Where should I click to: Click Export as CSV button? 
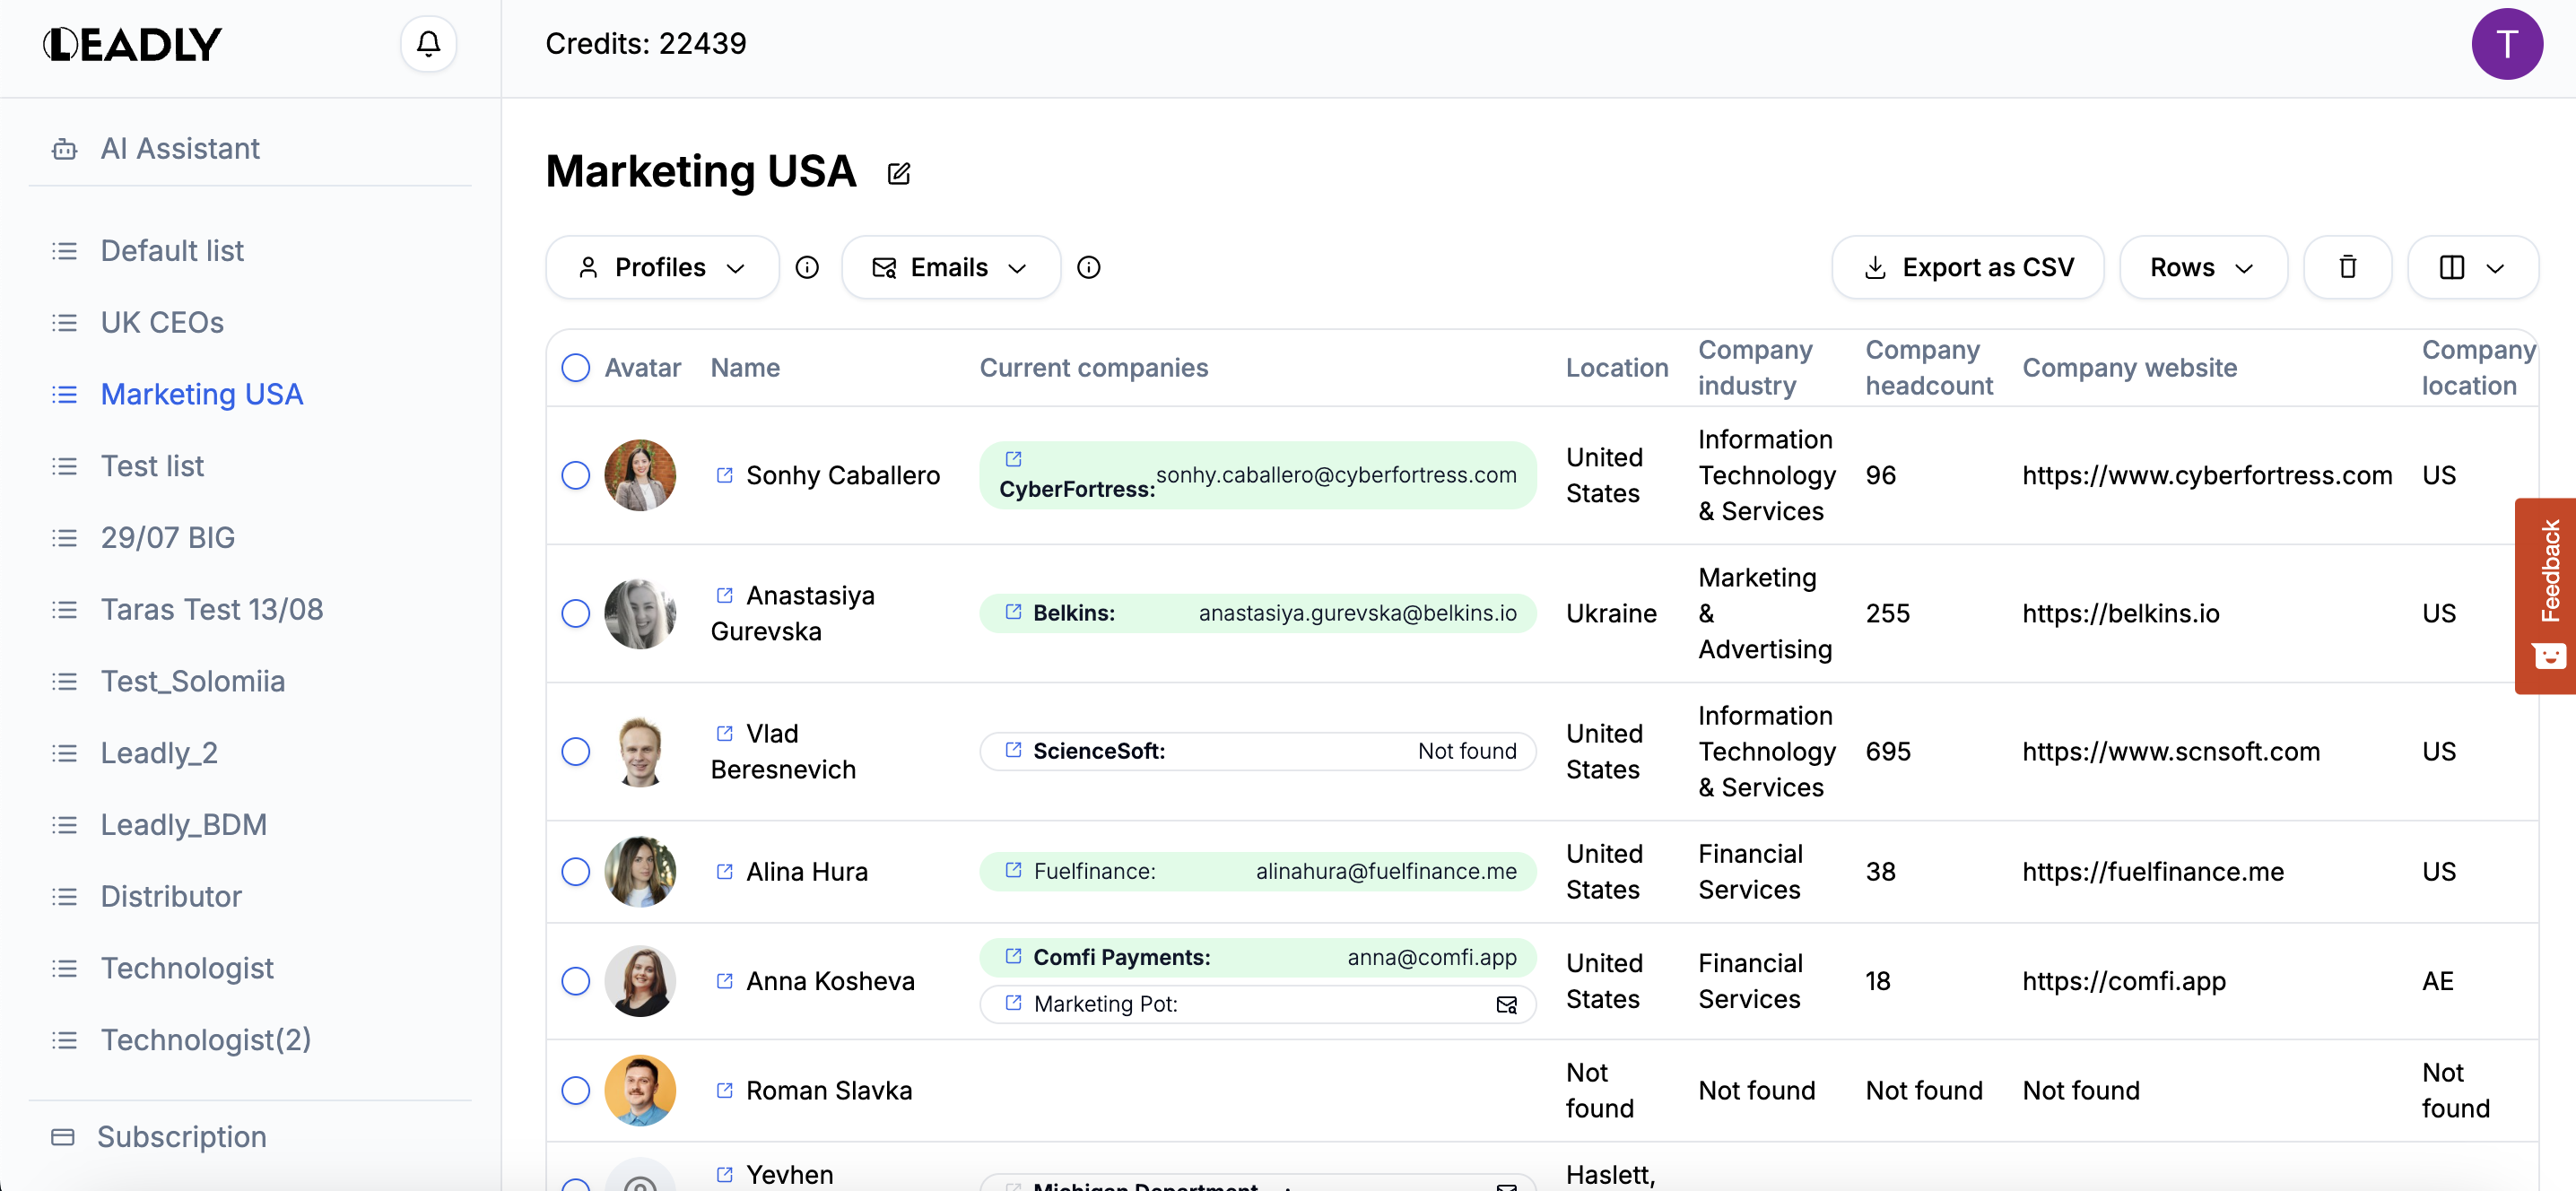(1967, 267)
